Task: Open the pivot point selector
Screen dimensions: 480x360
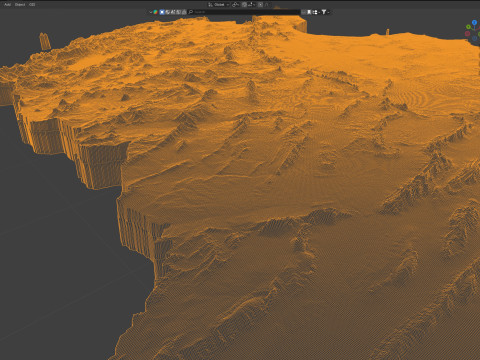Action: (235, 5)
